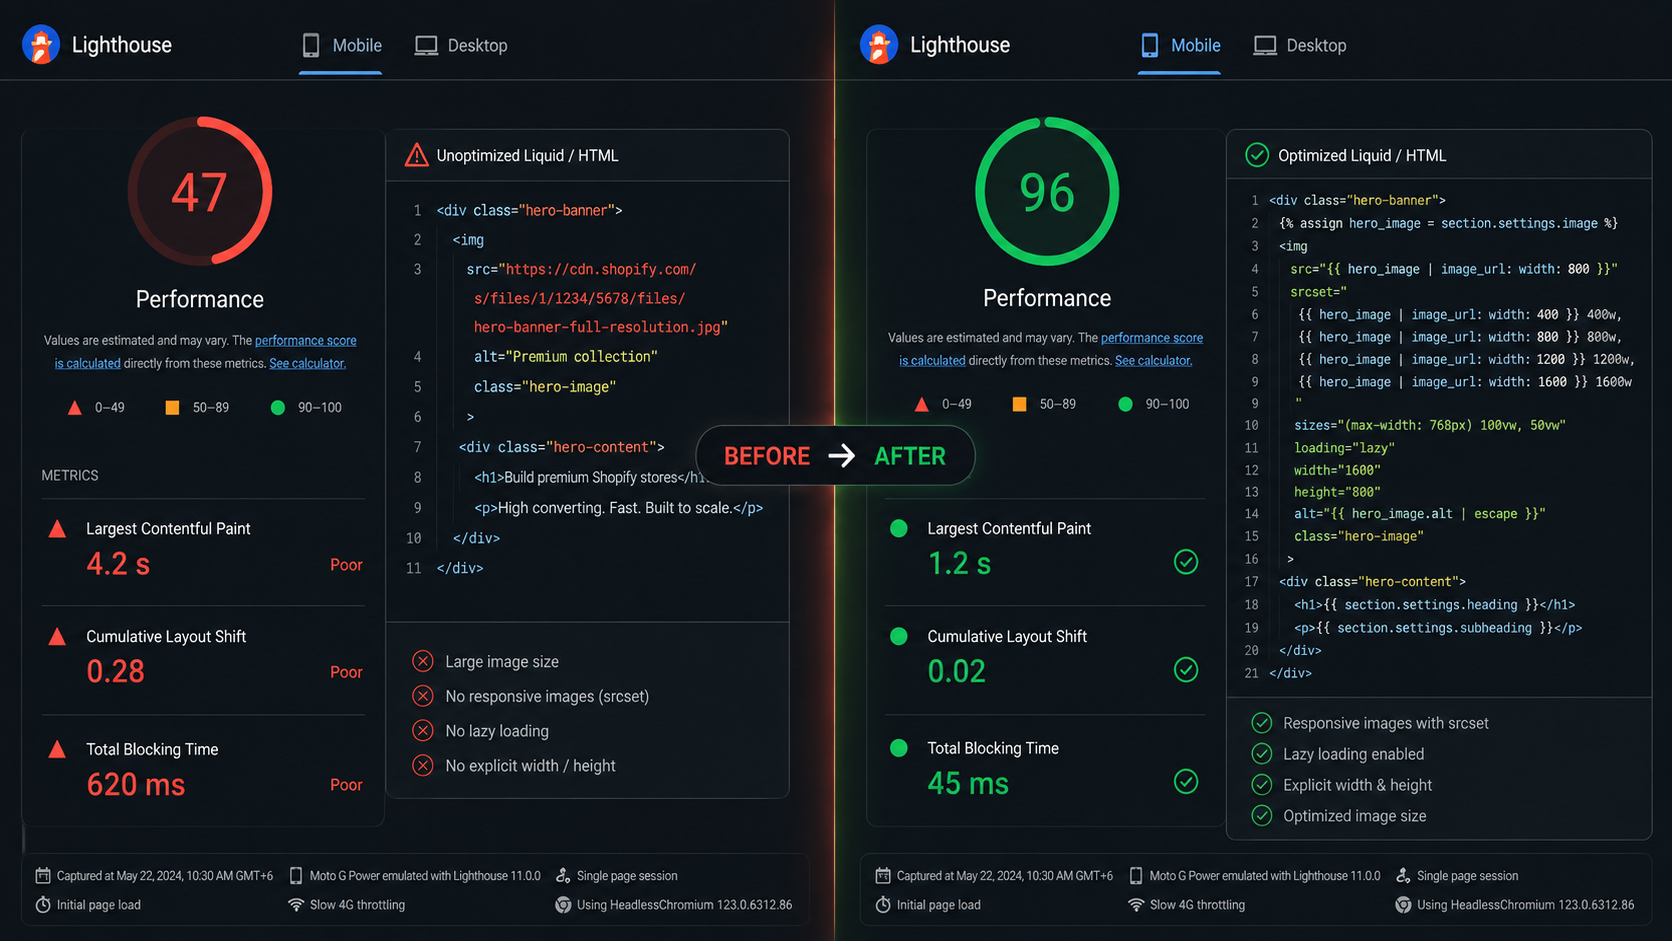Screen dimensions: 1672x941
Task: Click the pass checkmark in the 0.02 CLS row
Action: click(x=1186, y=670)
